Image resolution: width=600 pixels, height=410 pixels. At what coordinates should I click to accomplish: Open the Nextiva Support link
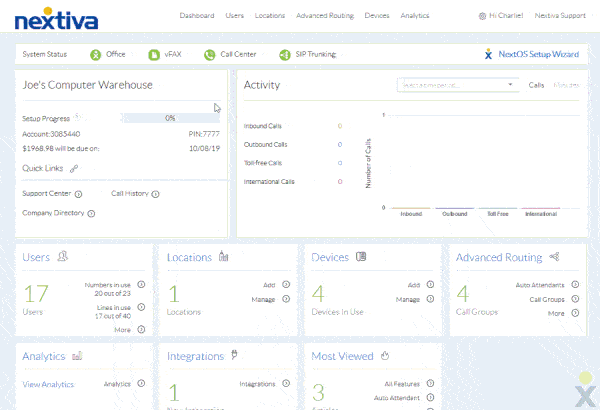point(560,16)
